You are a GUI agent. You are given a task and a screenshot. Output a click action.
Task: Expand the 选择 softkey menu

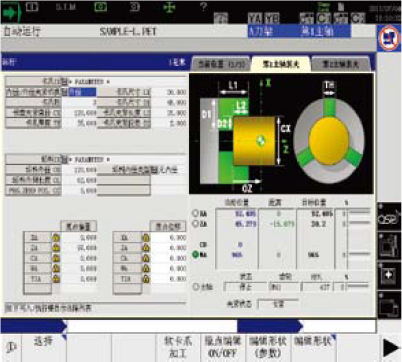(x=44, y=348)
